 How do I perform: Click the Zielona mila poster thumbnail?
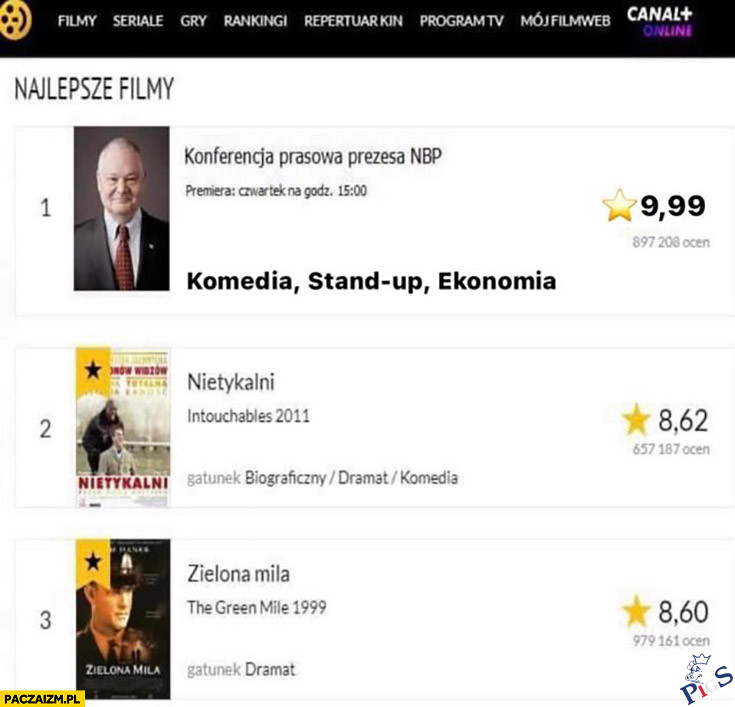click(123, 619)
